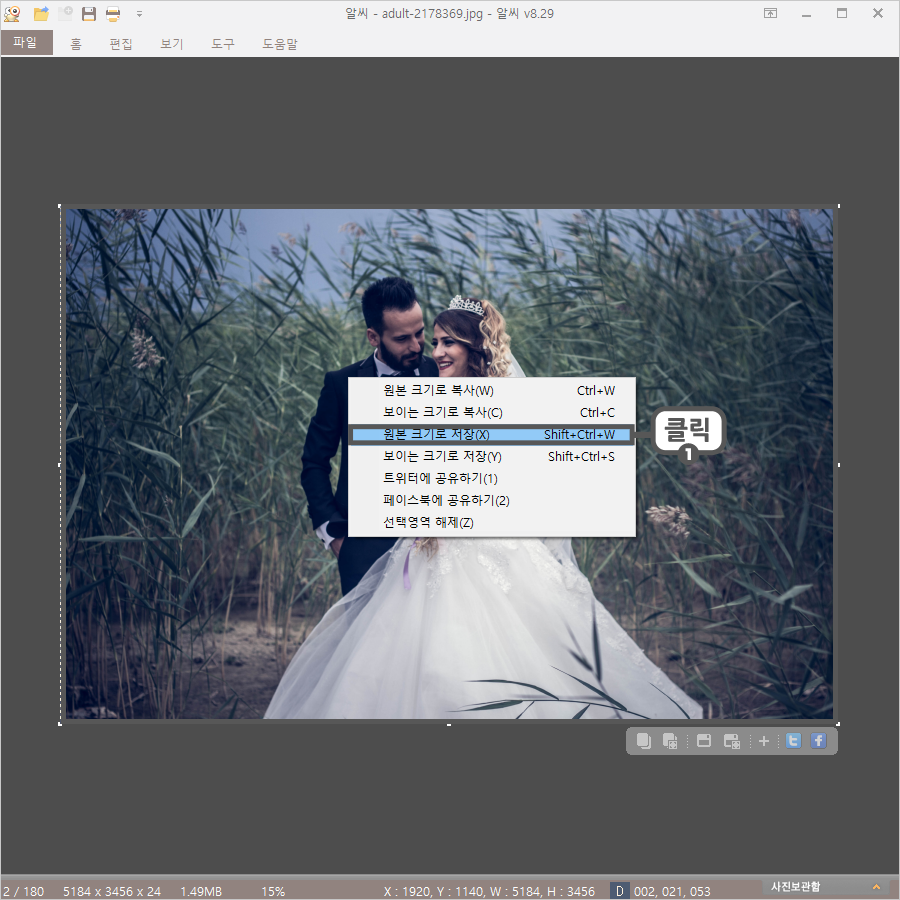Image resolution: width=900 pixels, height=900 pixels.
Task: Open the 파일 tab
Action: [26, 43]
